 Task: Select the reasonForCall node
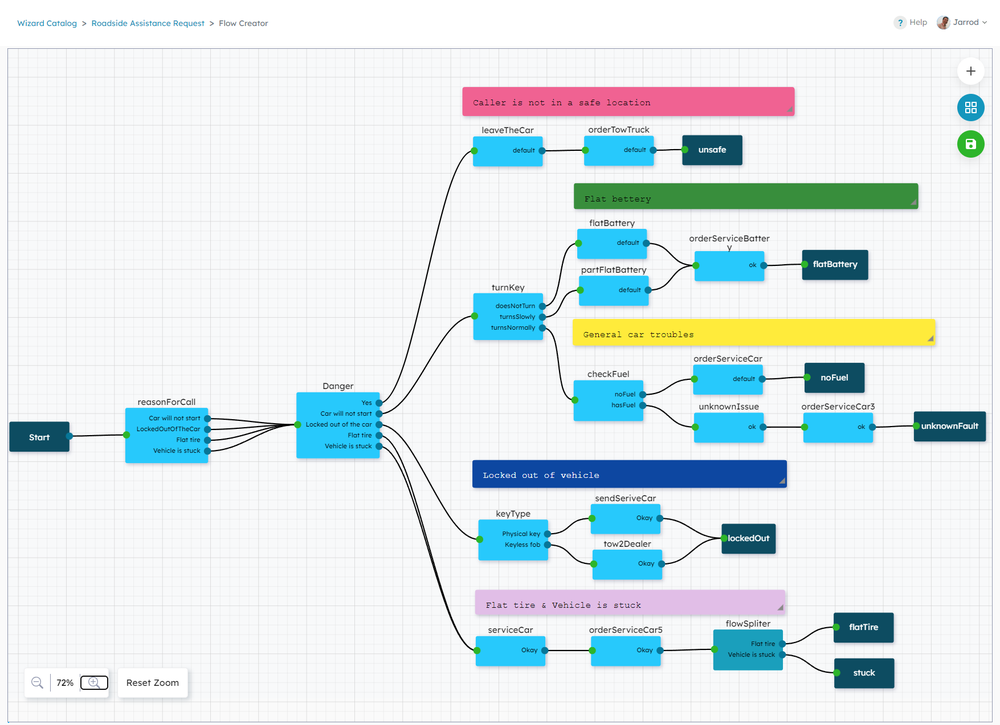tap(166, 435)
